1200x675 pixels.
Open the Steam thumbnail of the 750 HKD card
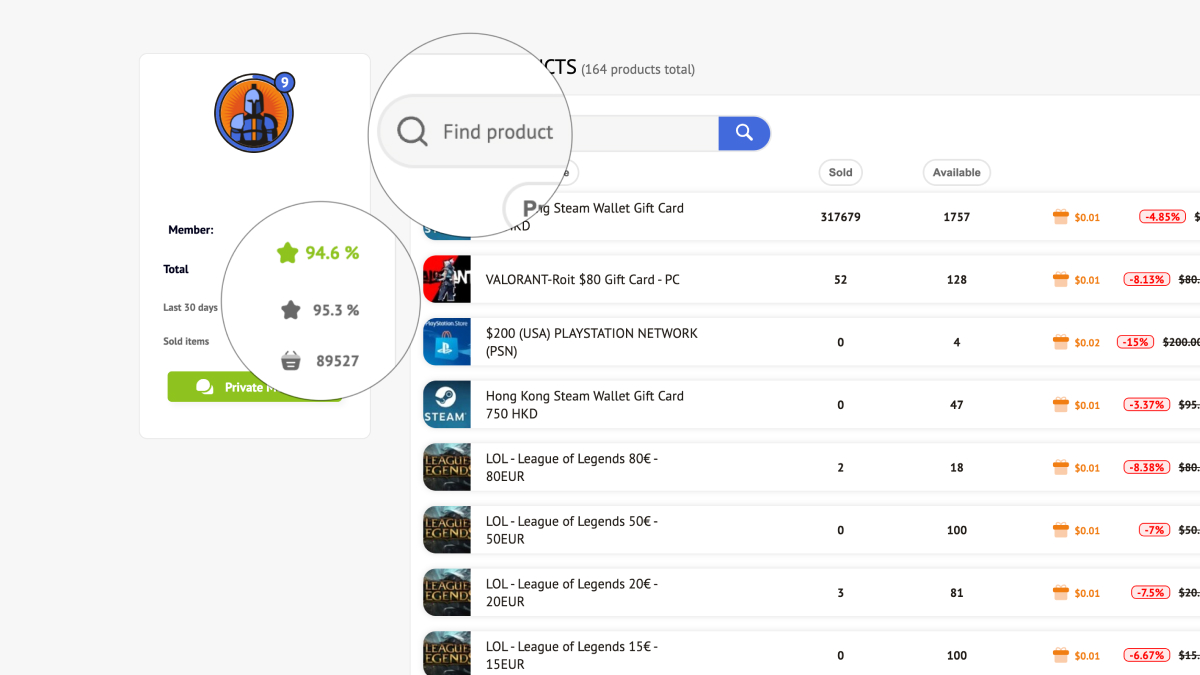click(x=447, y=405)
